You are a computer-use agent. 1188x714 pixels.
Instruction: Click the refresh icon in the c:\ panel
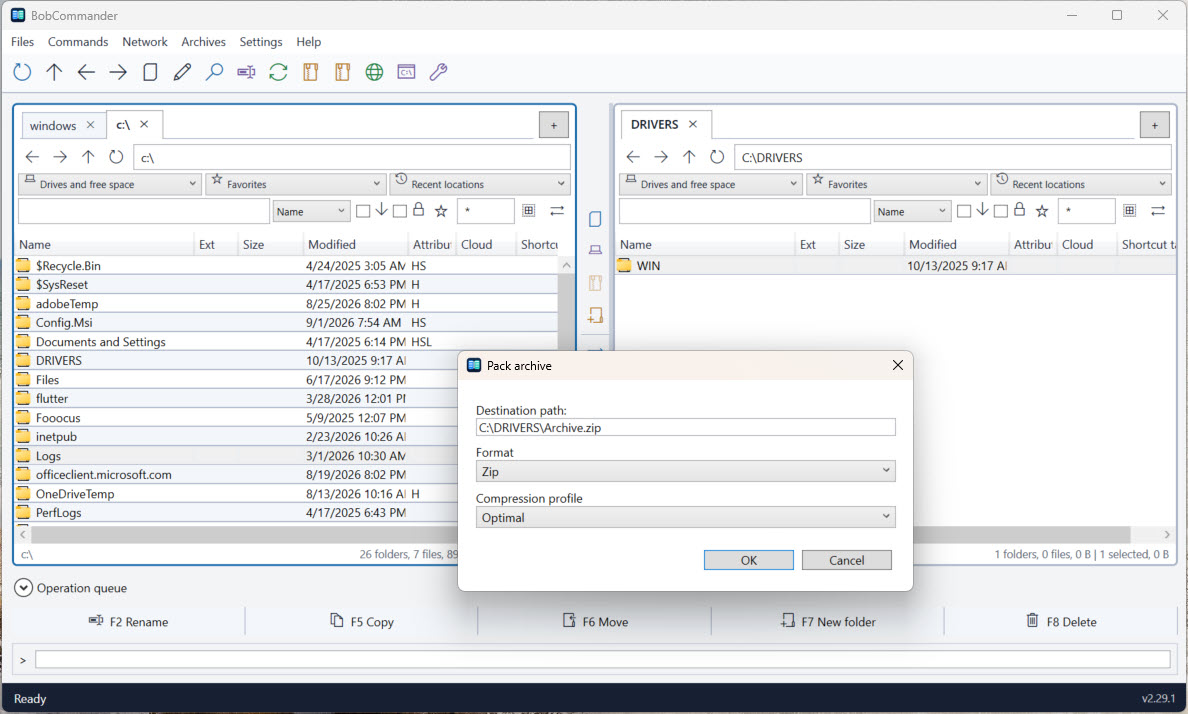click(116, 157)
